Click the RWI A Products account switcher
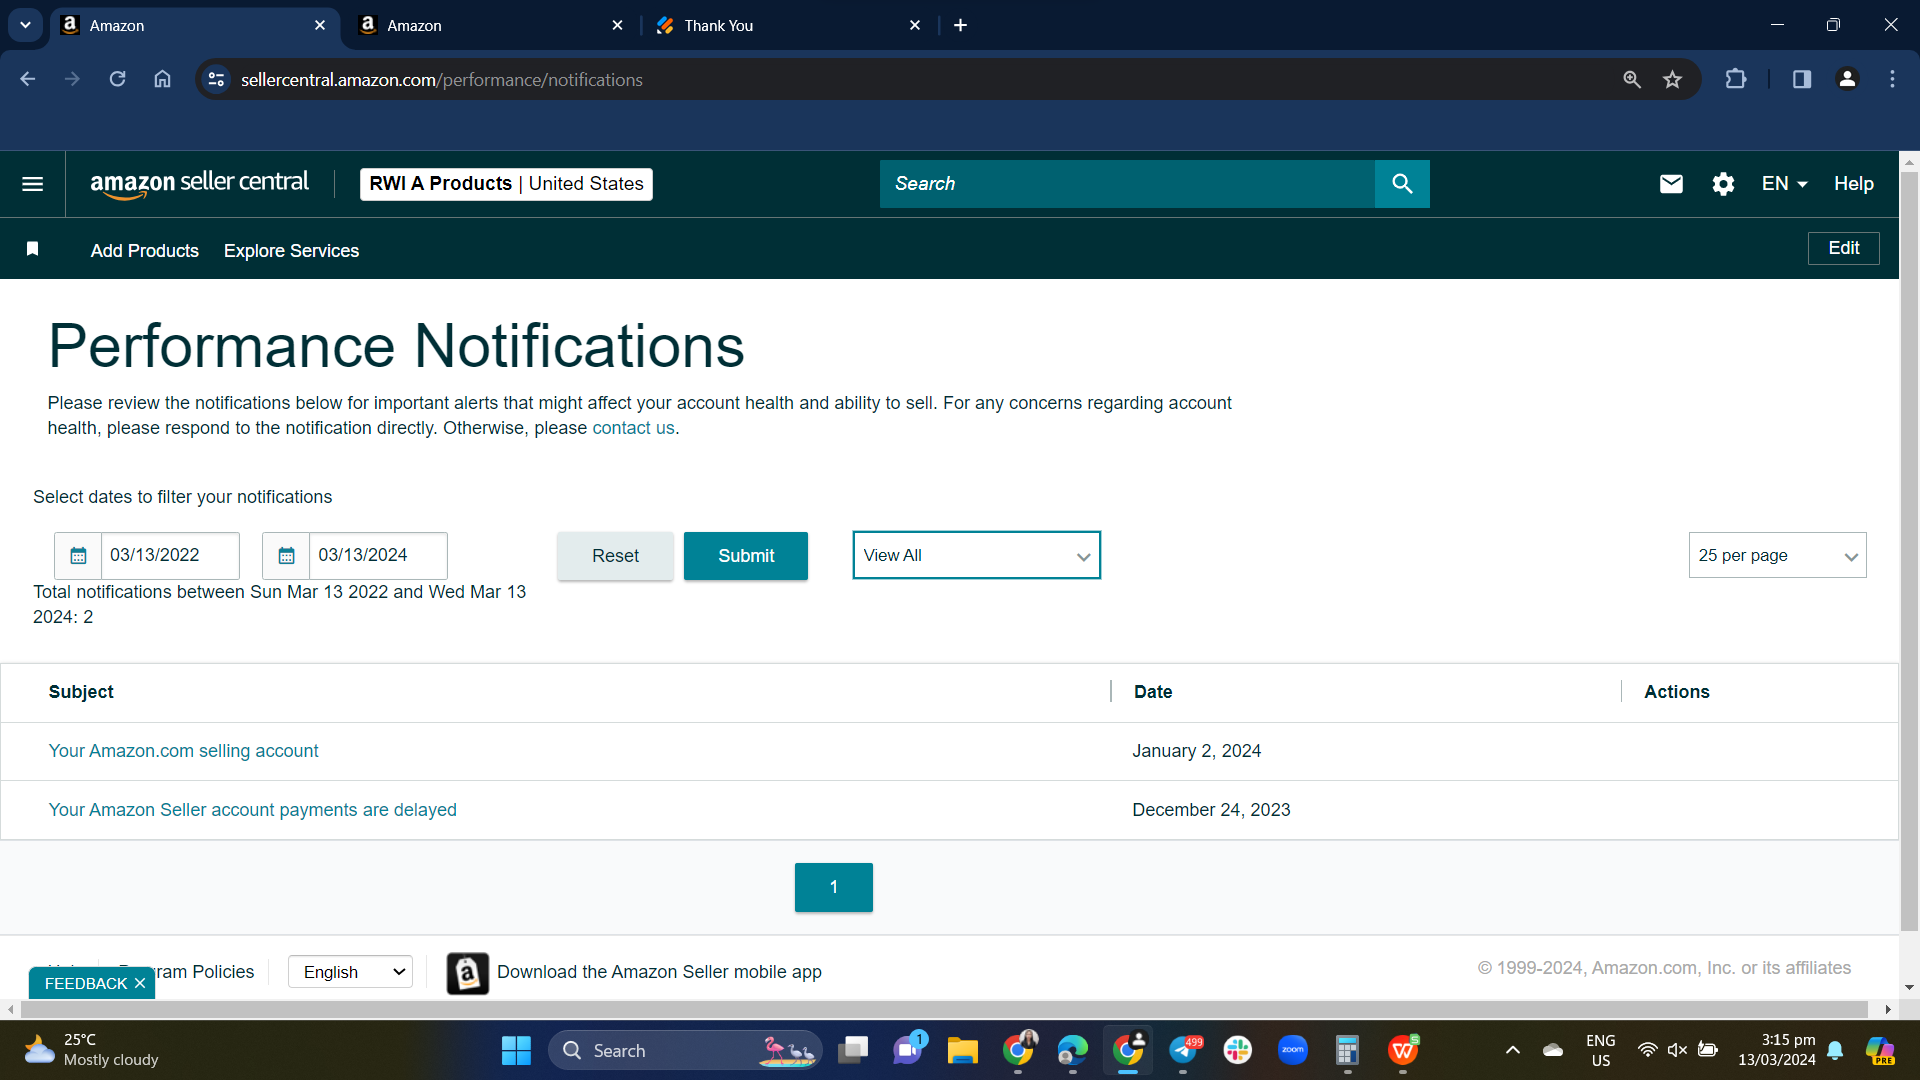1920x1080 pixels. tap(506, 184)
